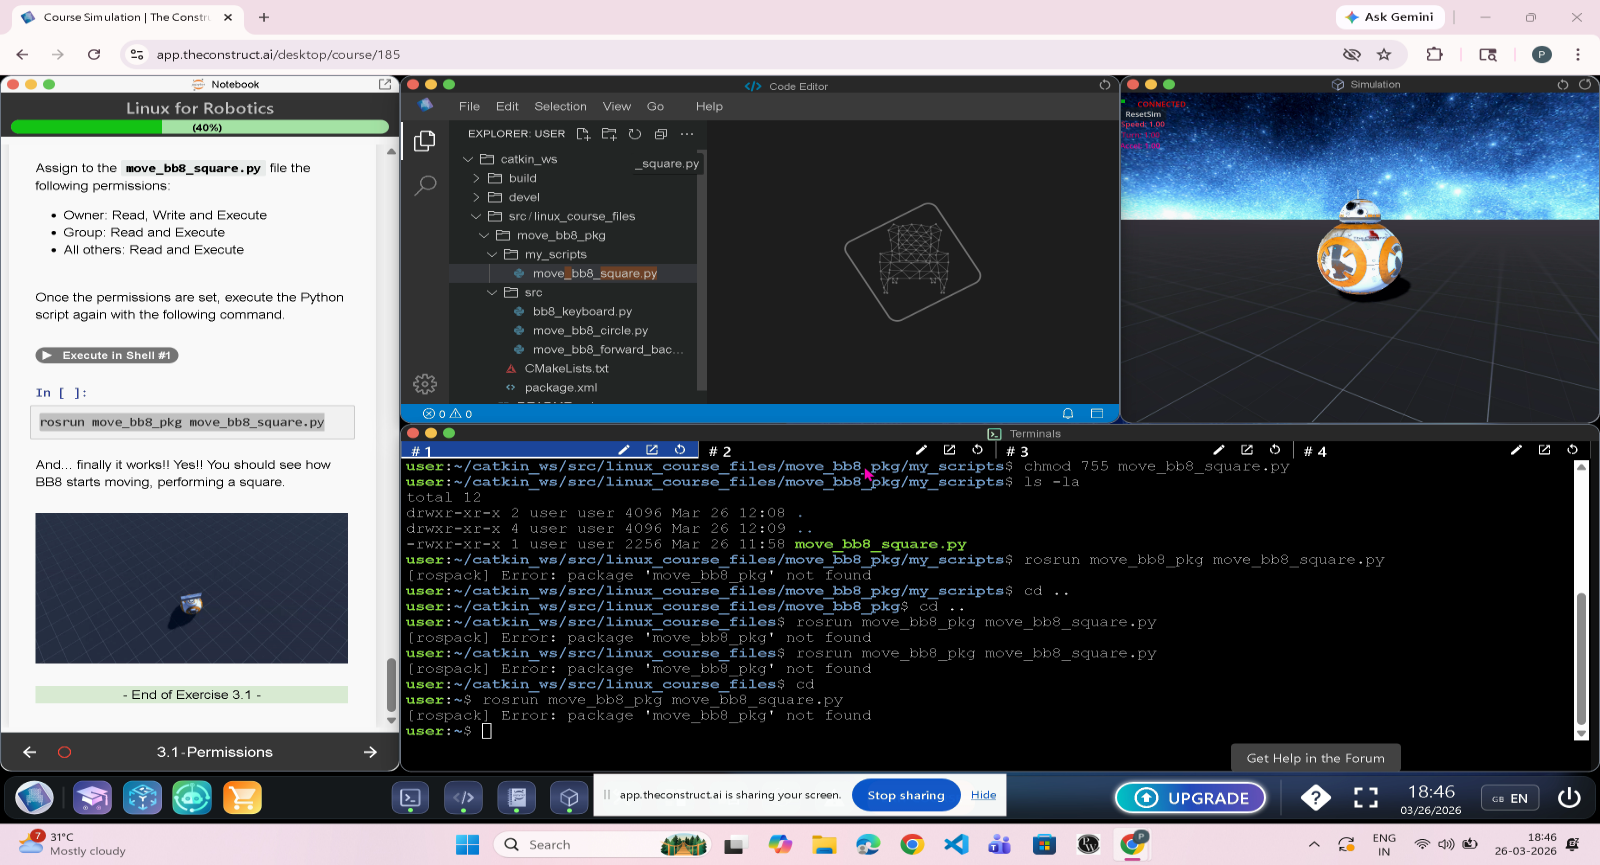Viewport: 1600px width, 865px height.
Task: Open the code editor Manage gear icon
Action: [x=425, y=384]
